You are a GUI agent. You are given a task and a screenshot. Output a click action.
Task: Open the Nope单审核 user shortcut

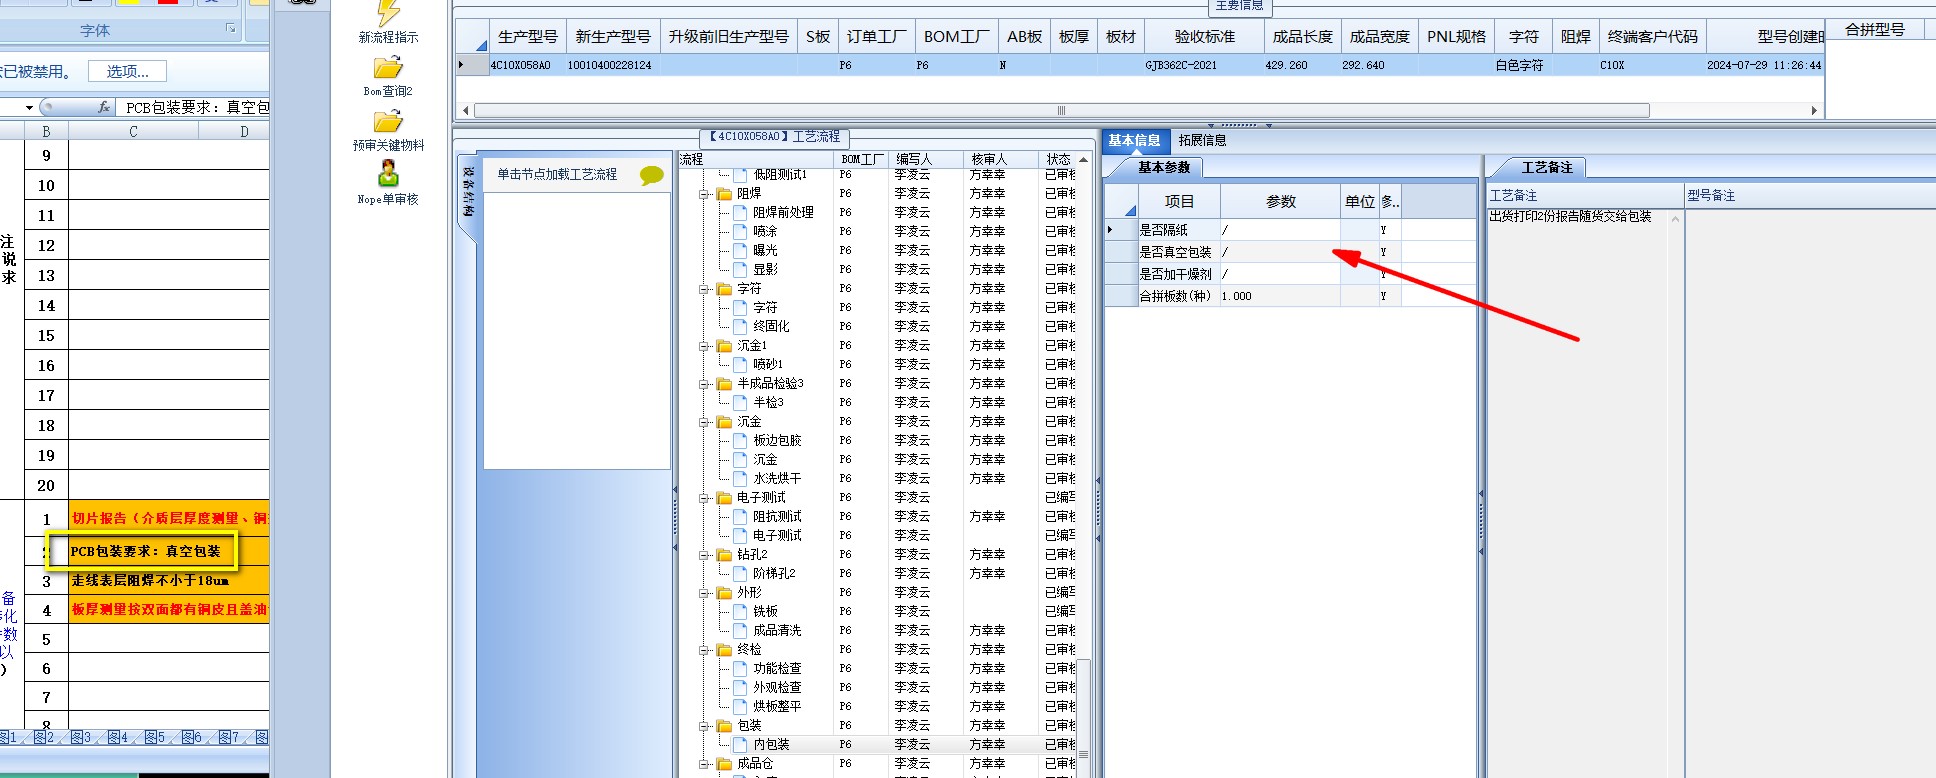pos(388,184)
